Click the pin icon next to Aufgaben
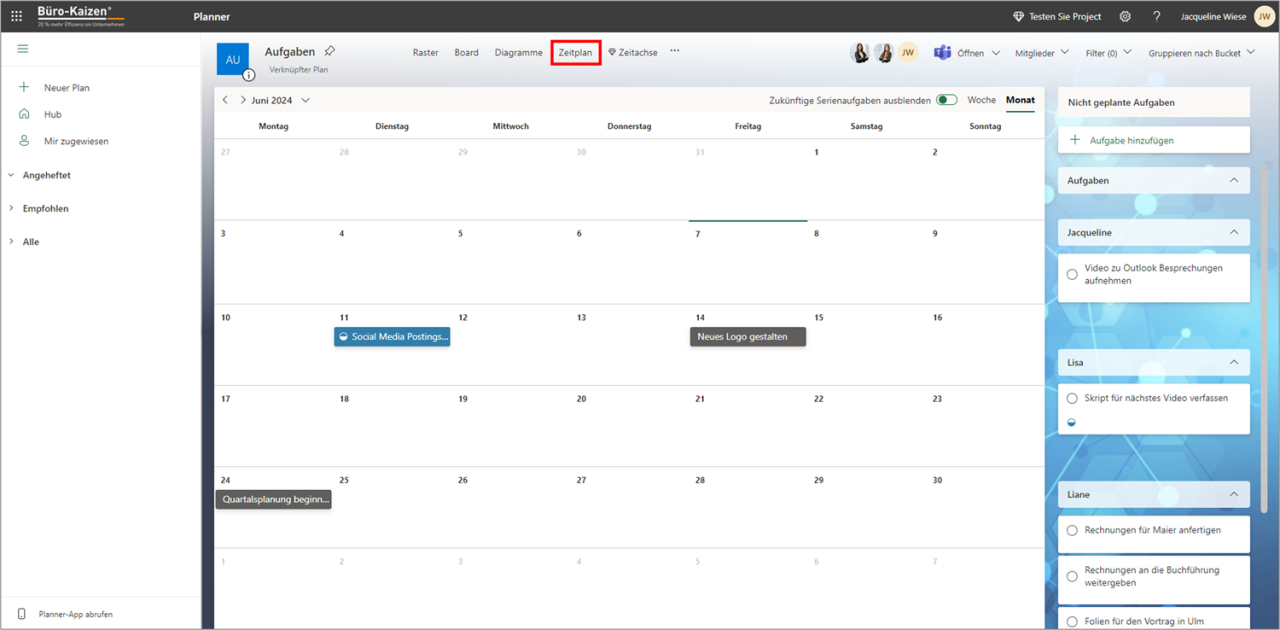 tap(328, 50)
